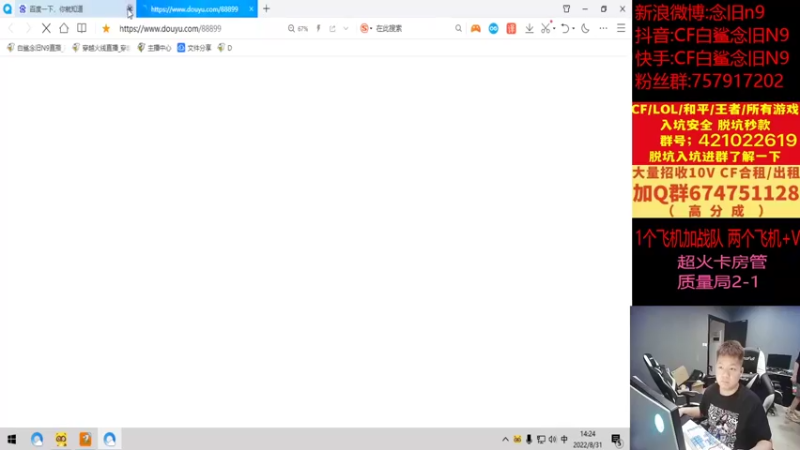Screen dimensions: 800x450
Task: Open the hamburger main menu
Action: click(621, 29)
